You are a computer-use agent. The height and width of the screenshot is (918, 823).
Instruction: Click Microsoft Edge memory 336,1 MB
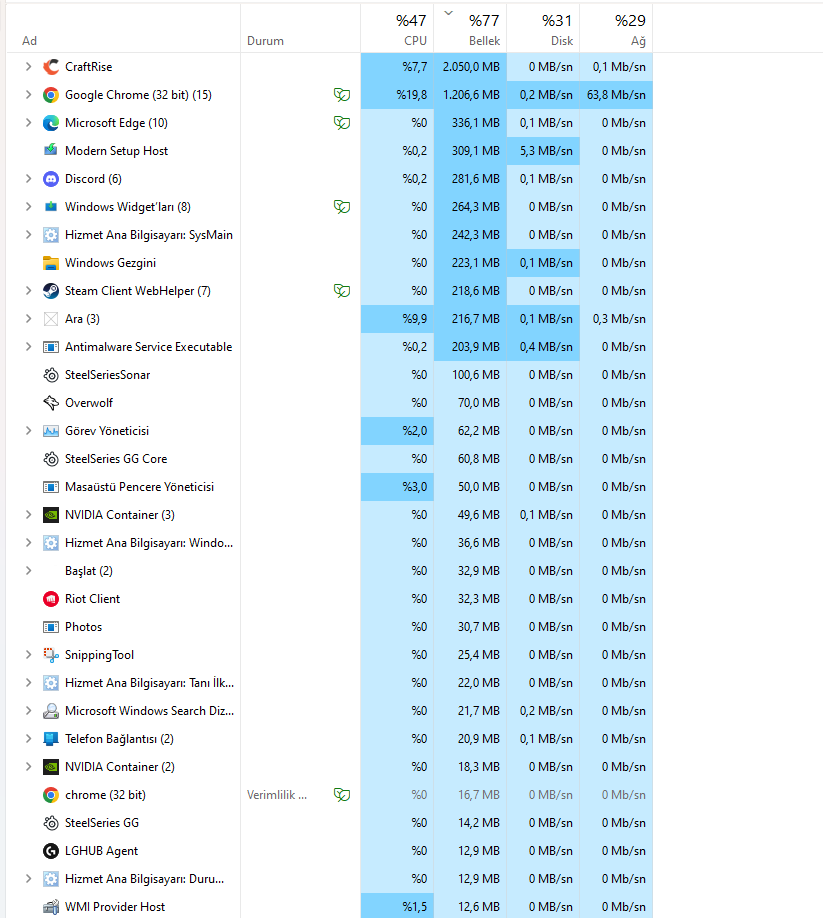pos(475,123)
